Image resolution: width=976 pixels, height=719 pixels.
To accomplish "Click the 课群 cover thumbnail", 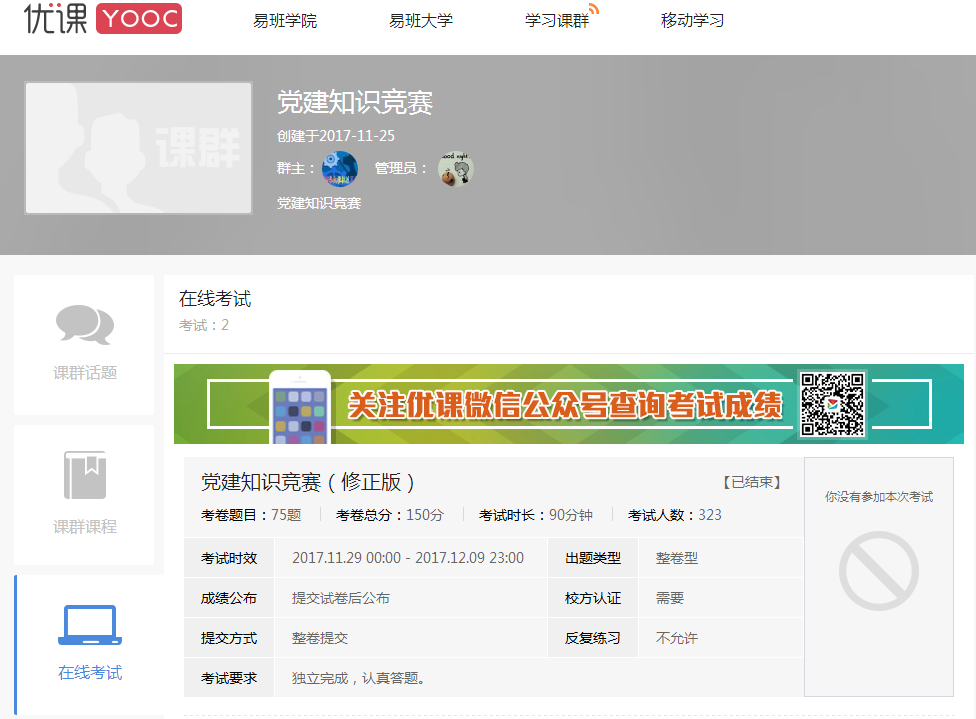I will click(x=138, y=148).
